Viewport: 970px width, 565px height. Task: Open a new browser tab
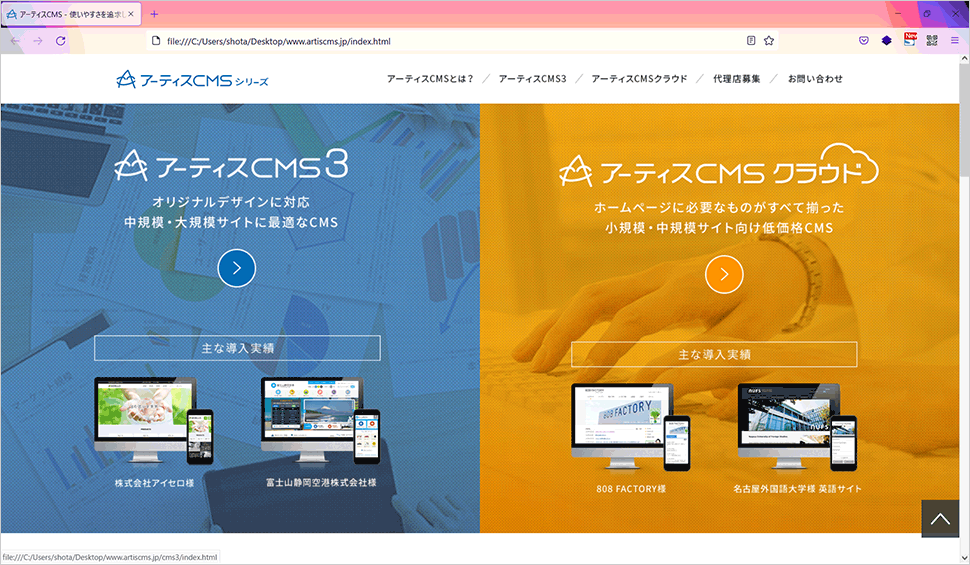point(154,14)
